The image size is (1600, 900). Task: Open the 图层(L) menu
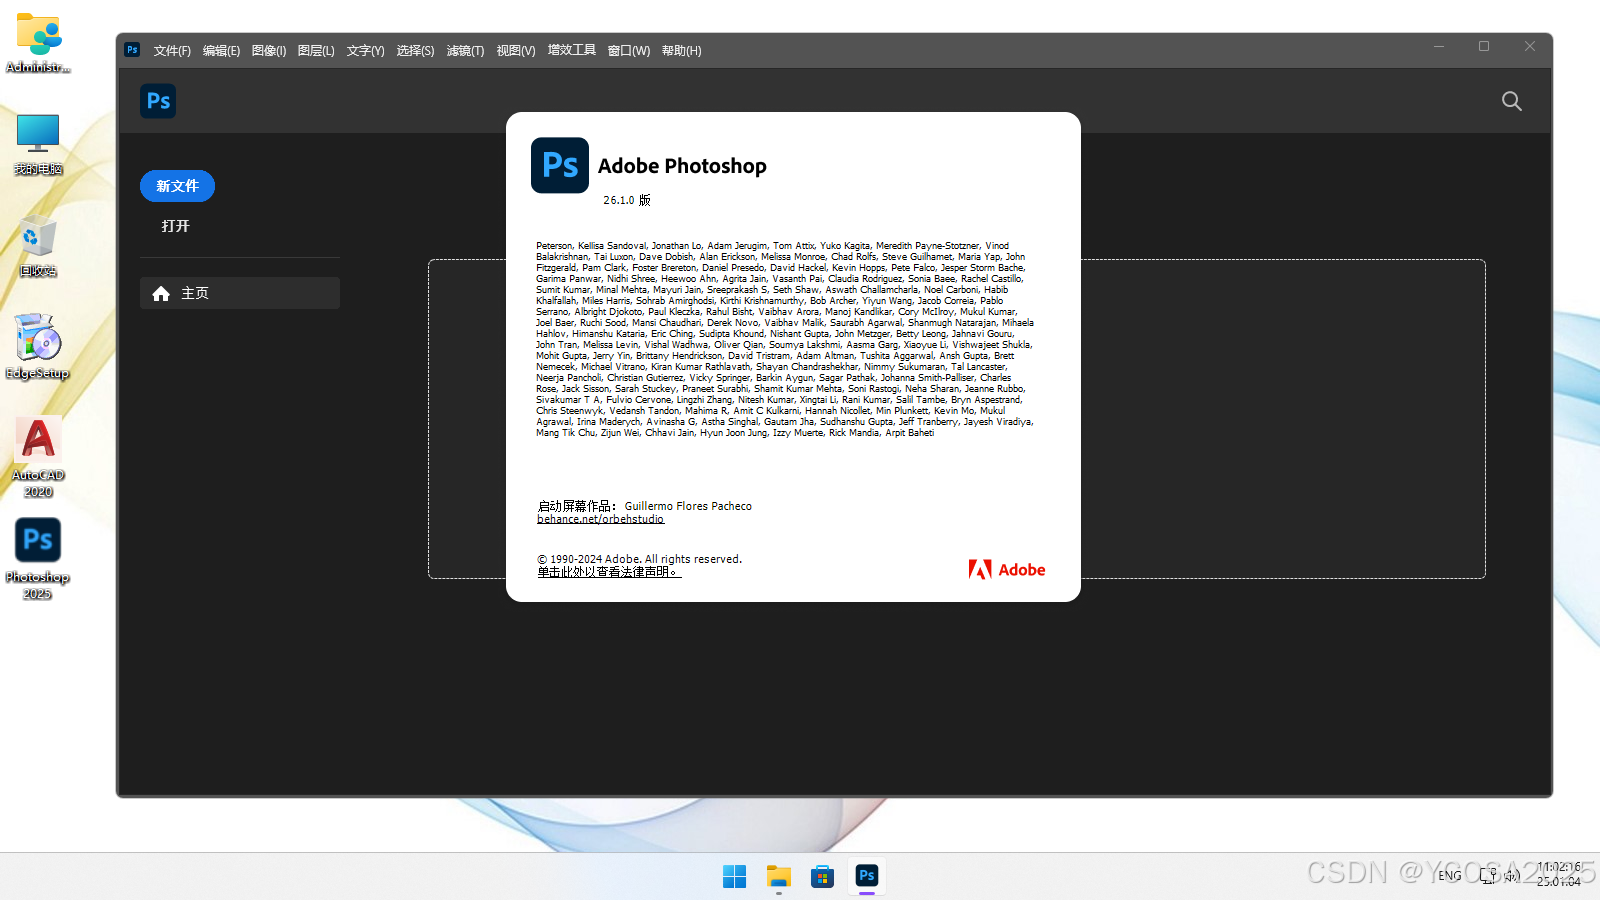click(316, 51)
